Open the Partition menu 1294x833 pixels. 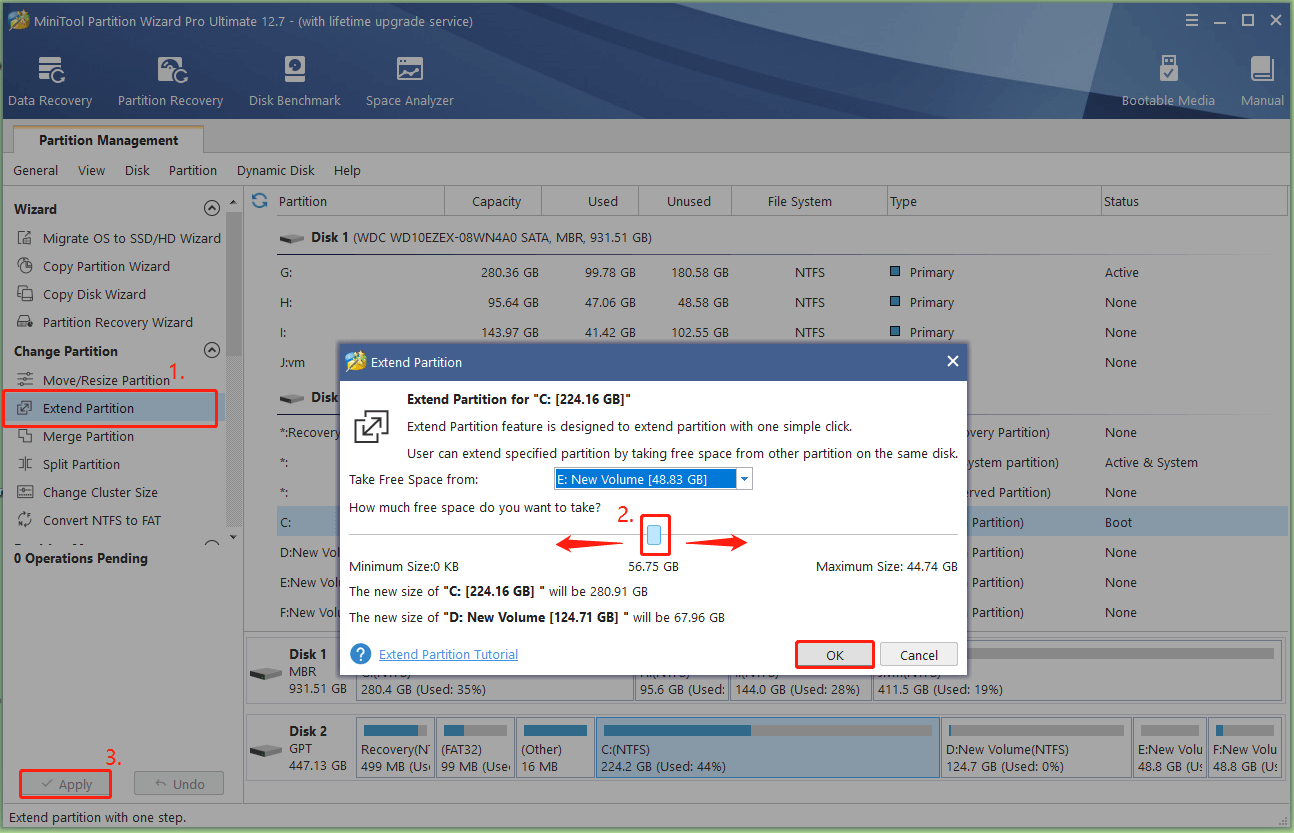pyautogui.click(x=193, y=170)
